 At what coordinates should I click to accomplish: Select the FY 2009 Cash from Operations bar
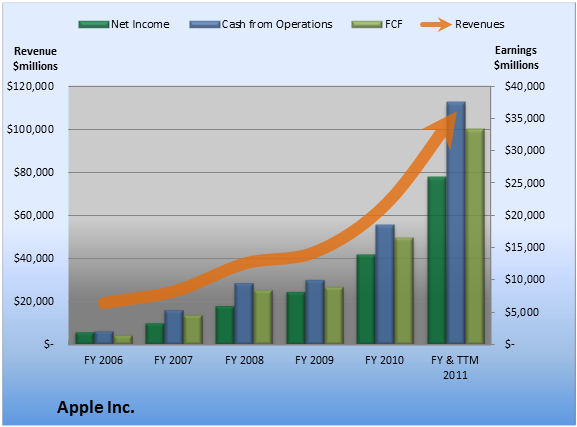[315, 312]
